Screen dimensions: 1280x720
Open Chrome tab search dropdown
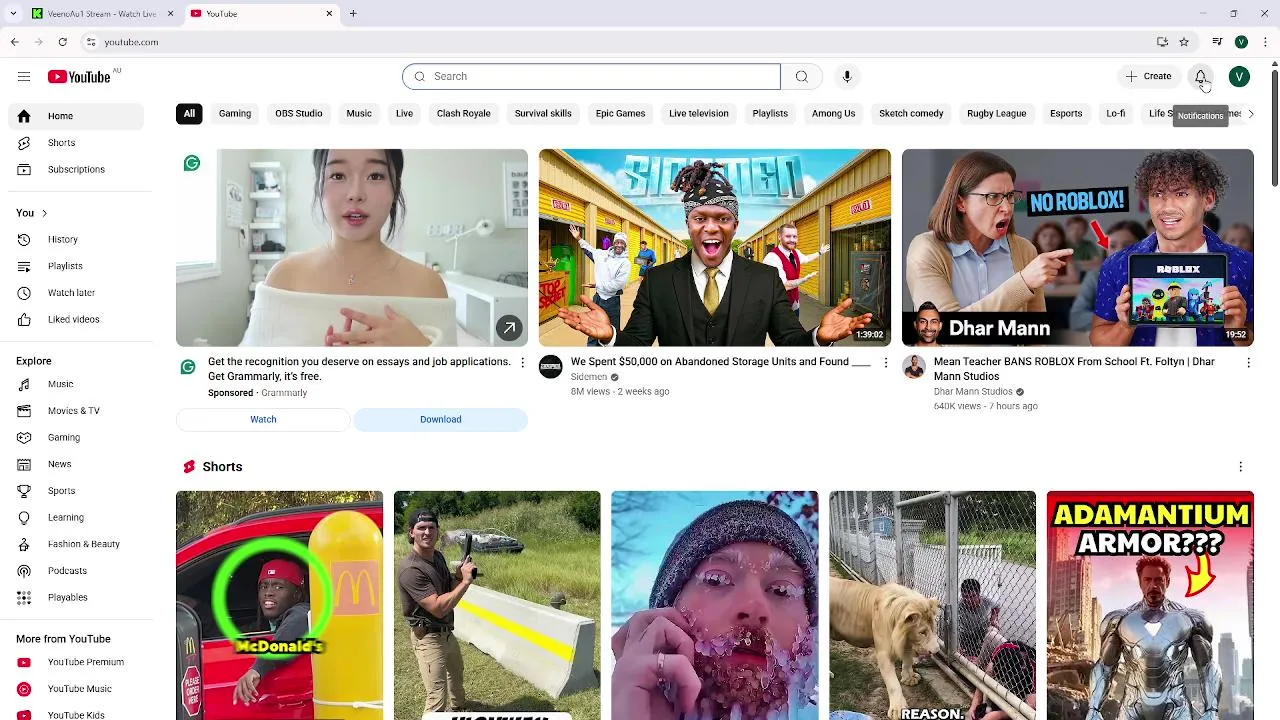(x=13, y=14)
